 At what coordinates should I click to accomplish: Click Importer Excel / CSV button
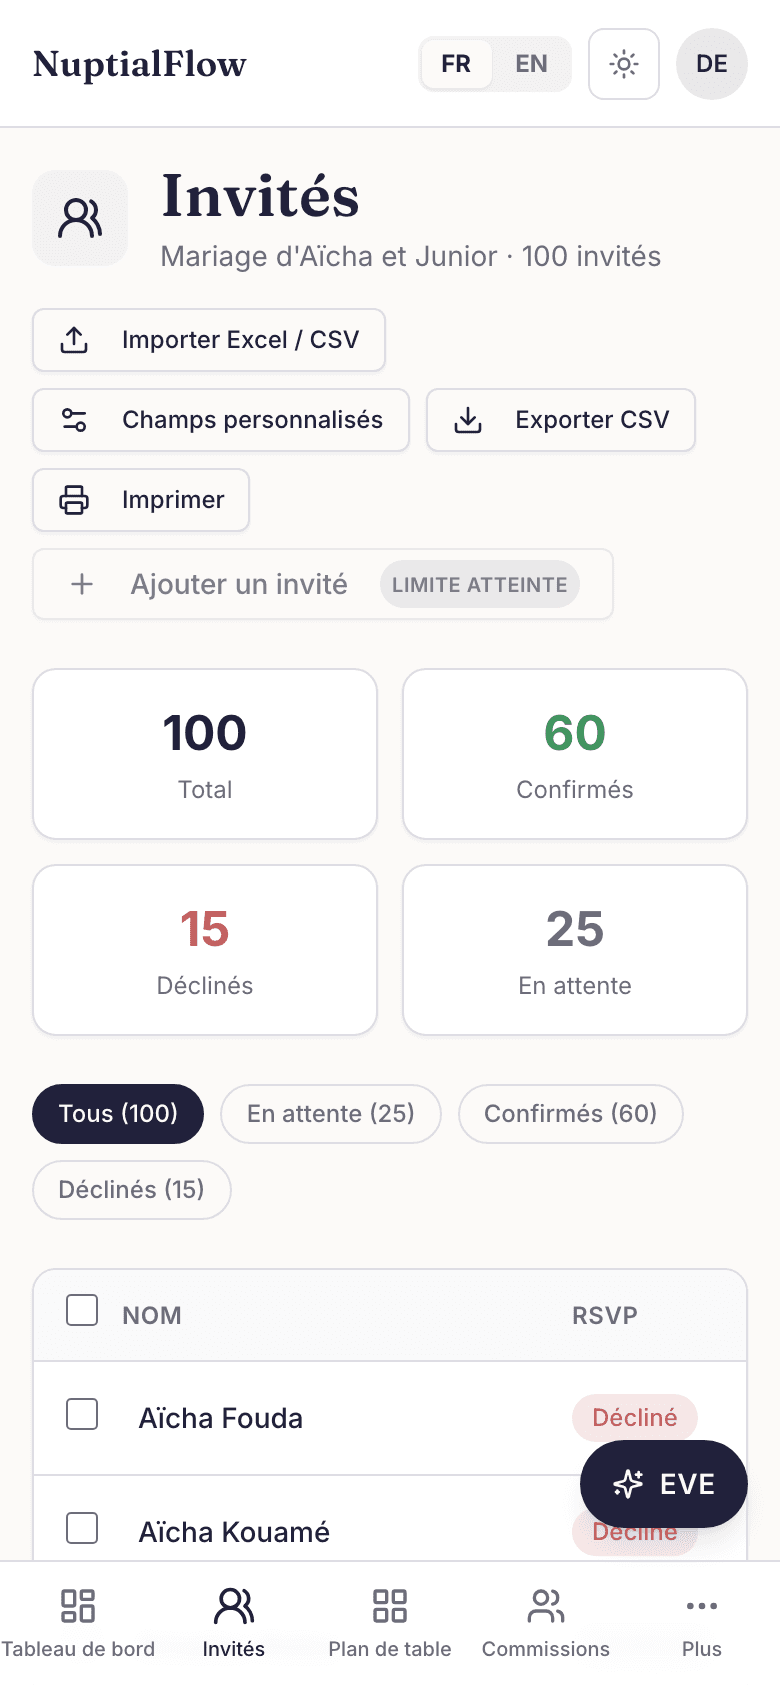pos(209,340)
